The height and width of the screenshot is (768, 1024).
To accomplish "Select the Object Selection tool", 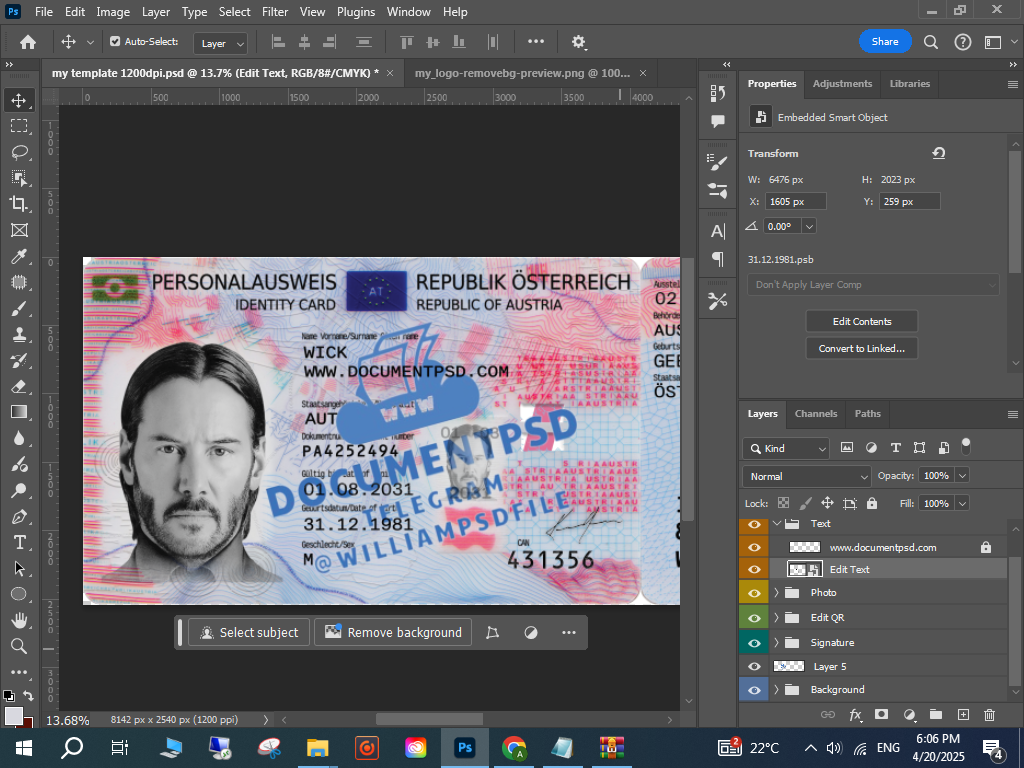I will tap(19, 178).
